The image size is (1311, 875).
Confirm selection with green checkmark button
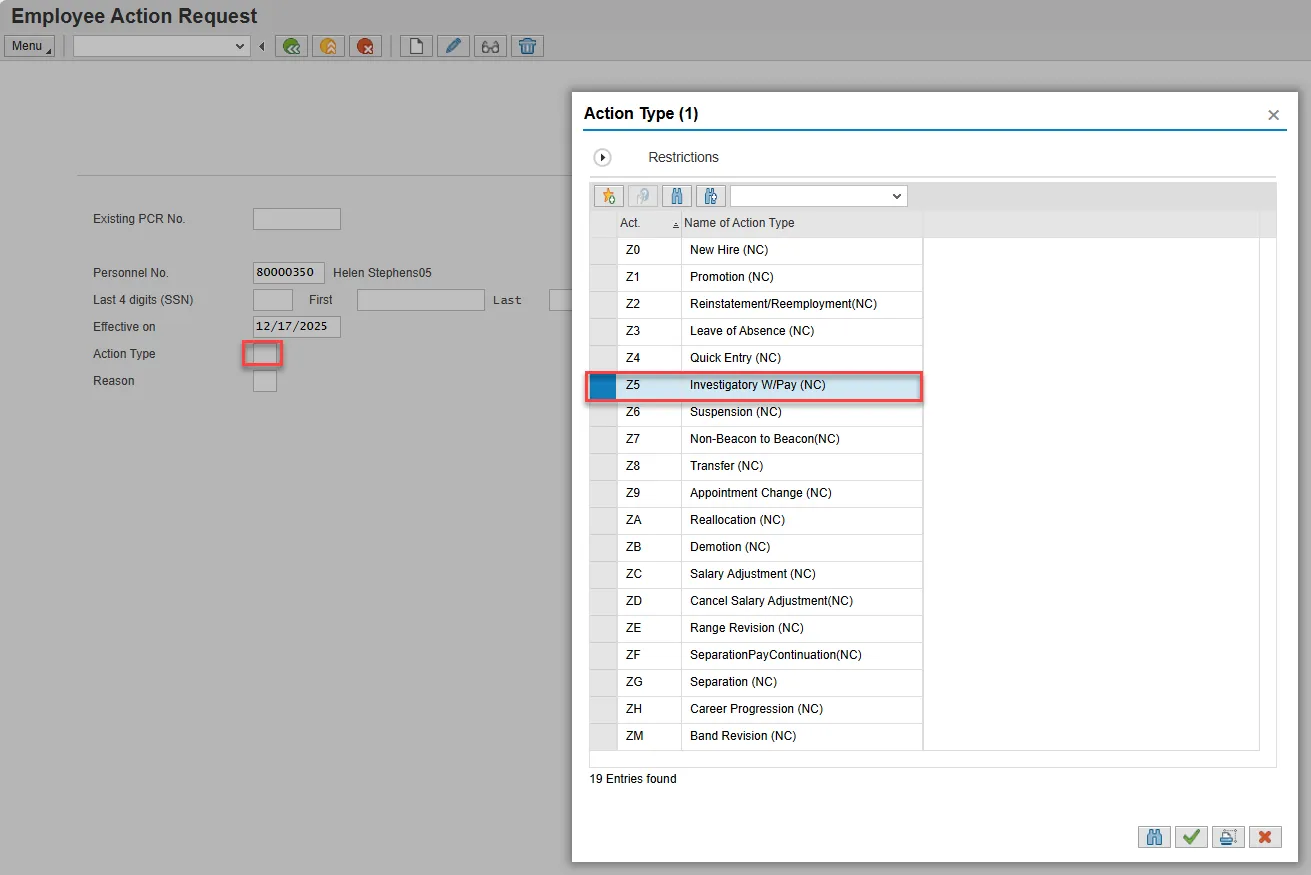click(x=1191, y=837)
